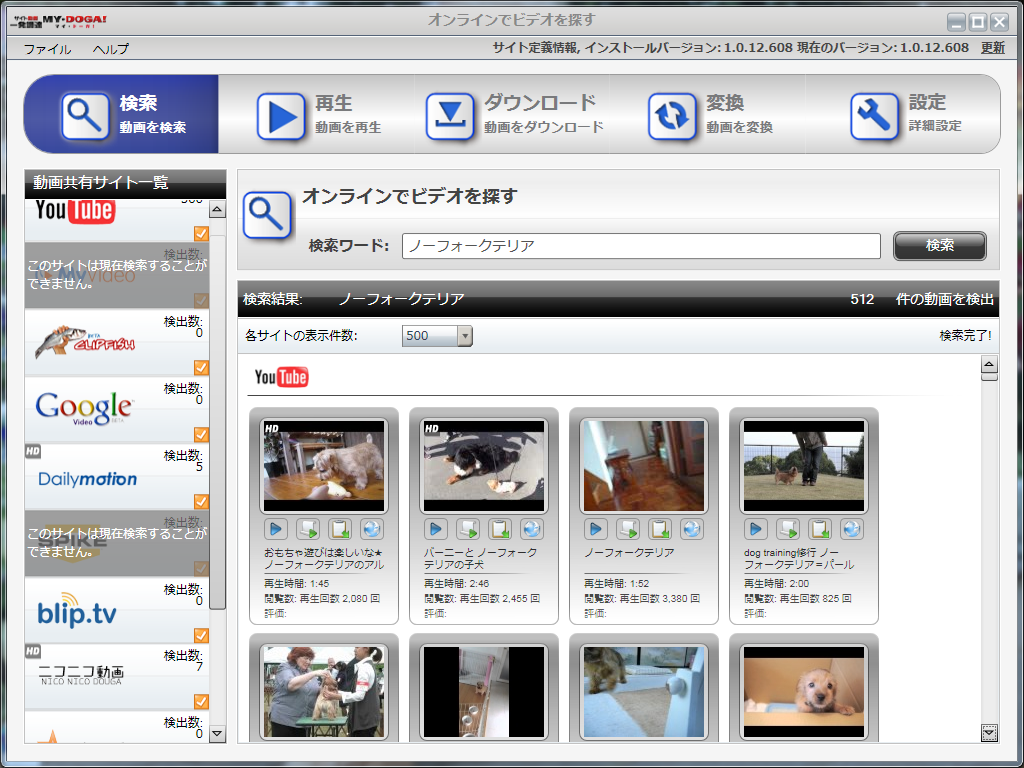This screenshot has width=1024, height=768.
Task: Click thumbnail of おもちゃ遊びは楽しいな video
Action: [x=324, y=466]
